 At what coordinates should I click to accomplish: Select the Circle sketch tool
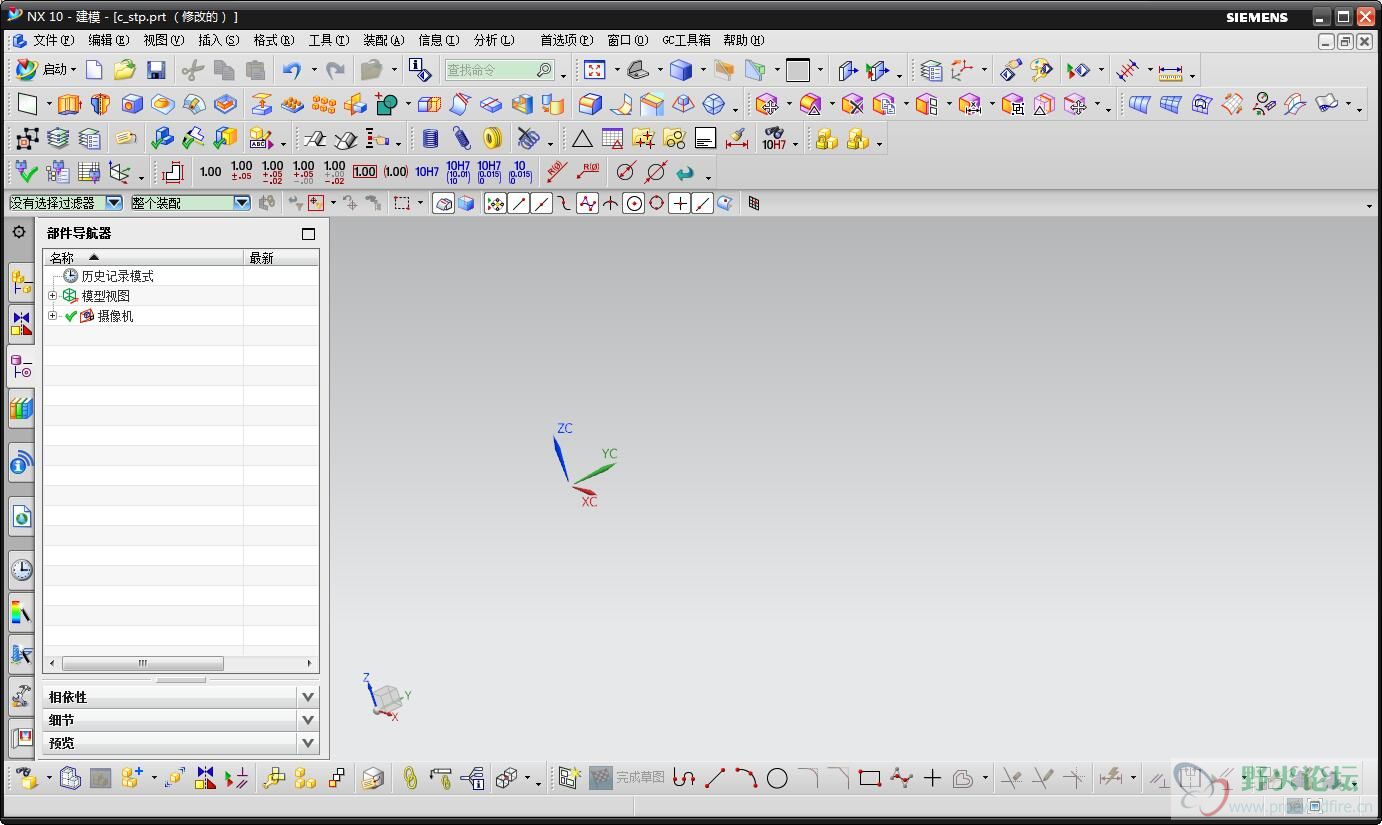tap(777, 778)
